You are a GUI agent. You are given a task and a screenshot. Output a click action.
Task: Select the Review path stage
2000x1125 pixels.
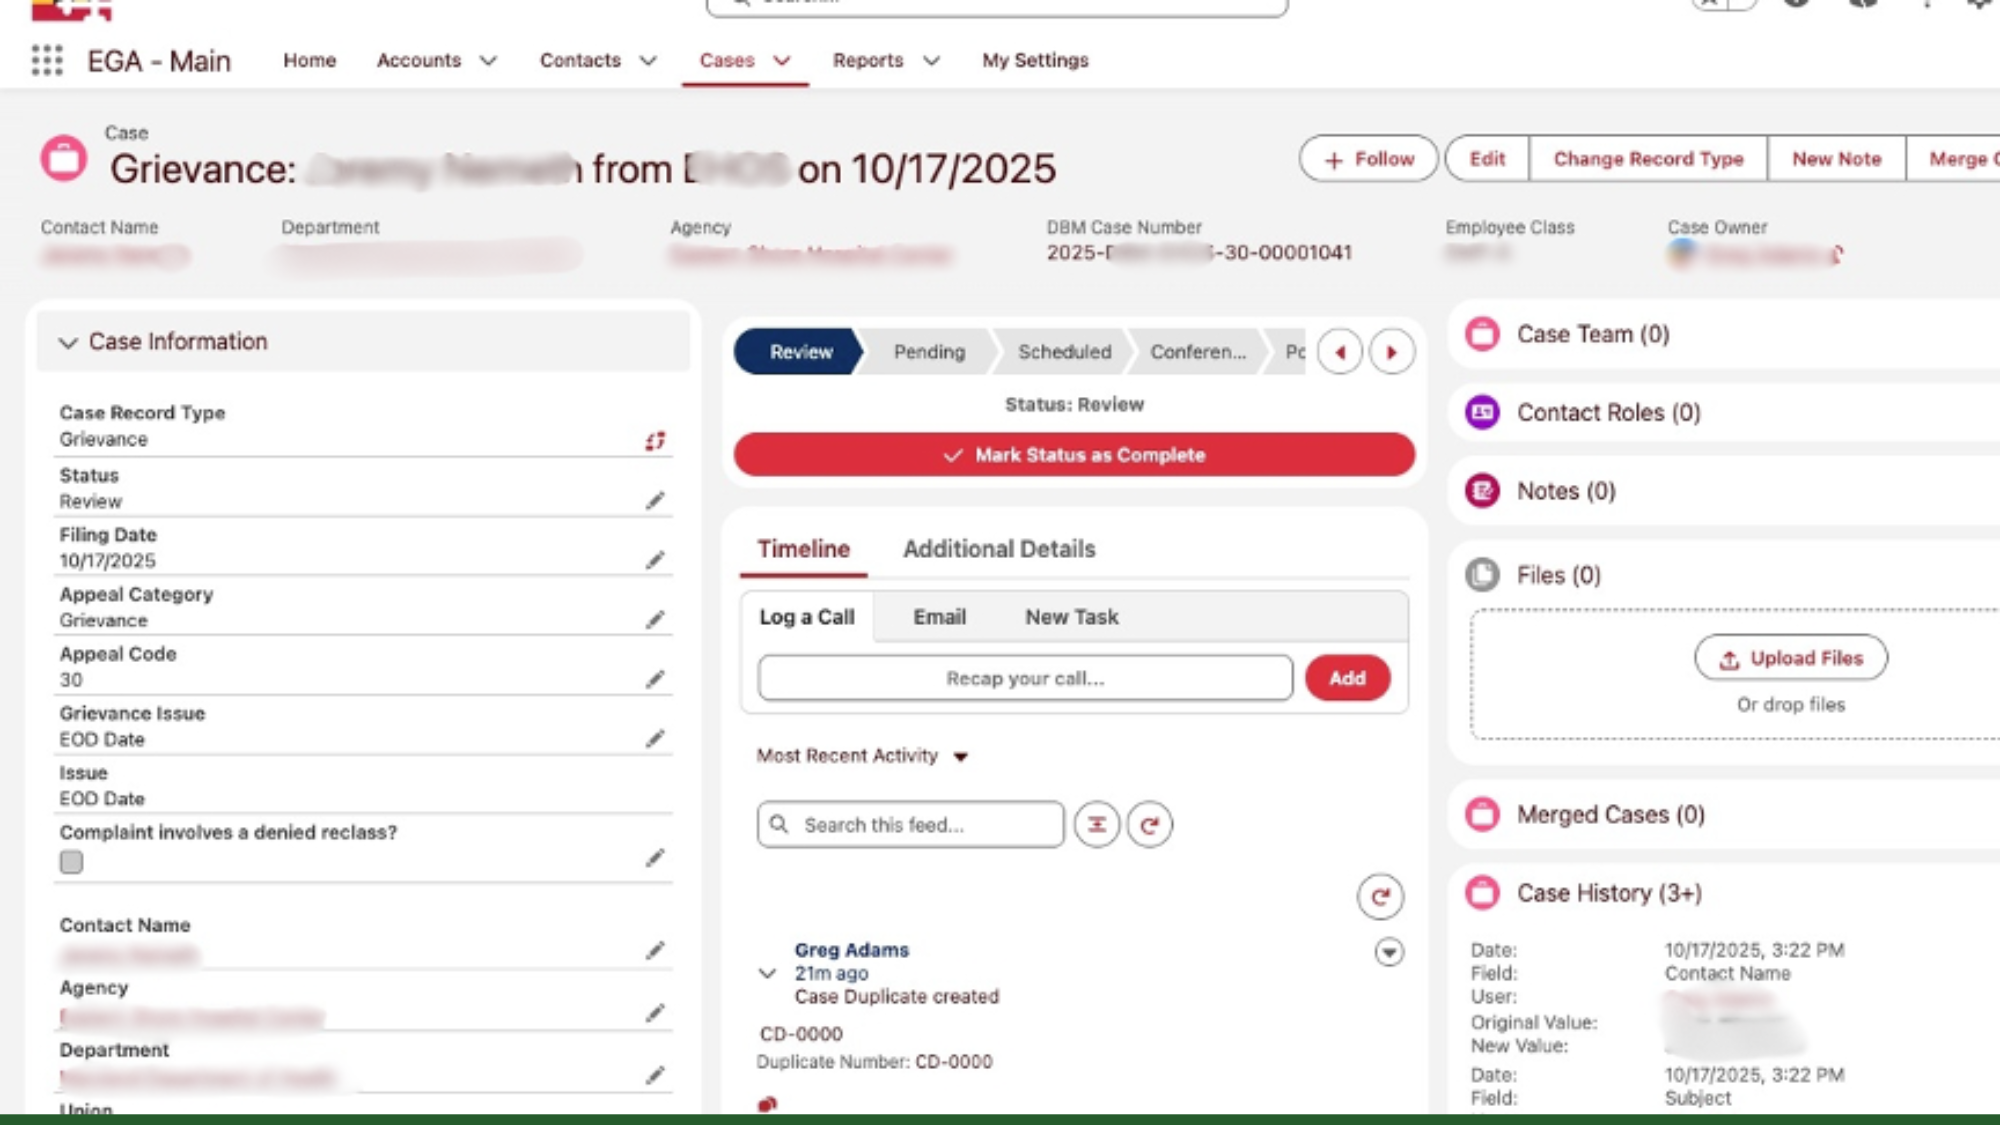point(799,352)
